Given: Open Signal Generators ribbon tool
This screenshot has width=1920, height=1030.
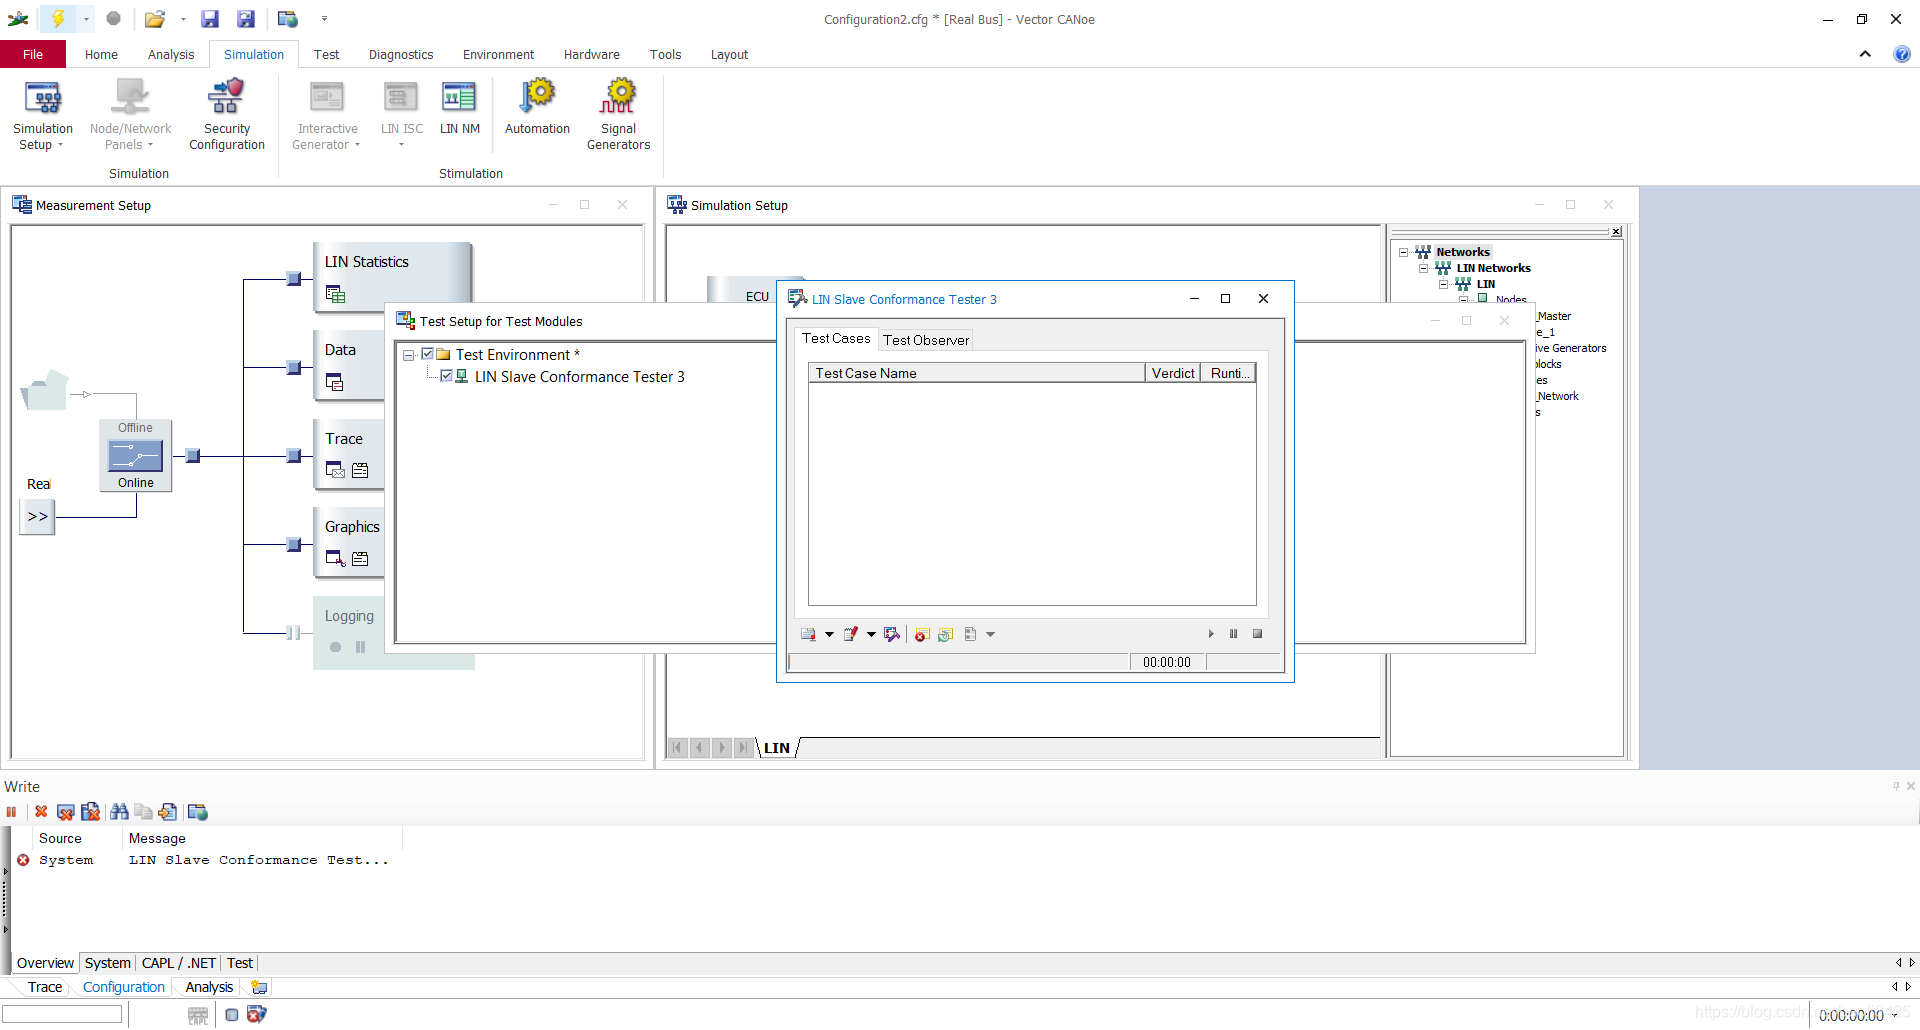Looking at the screenshot, I should (x=618, y=116).
